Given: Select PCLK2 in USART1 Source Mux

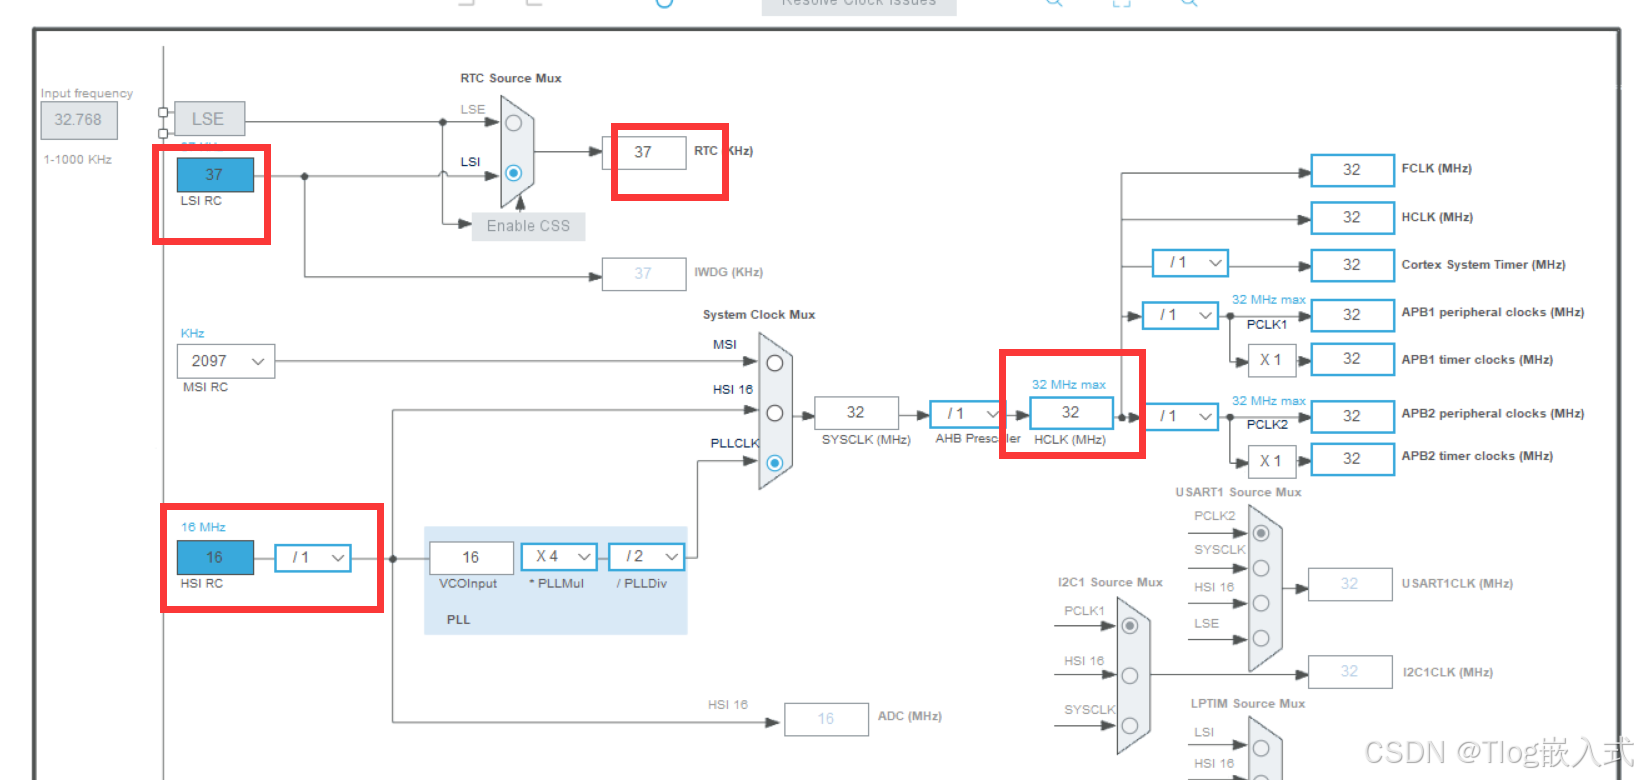Looking at the screenshot, I should click(1261, 533).
